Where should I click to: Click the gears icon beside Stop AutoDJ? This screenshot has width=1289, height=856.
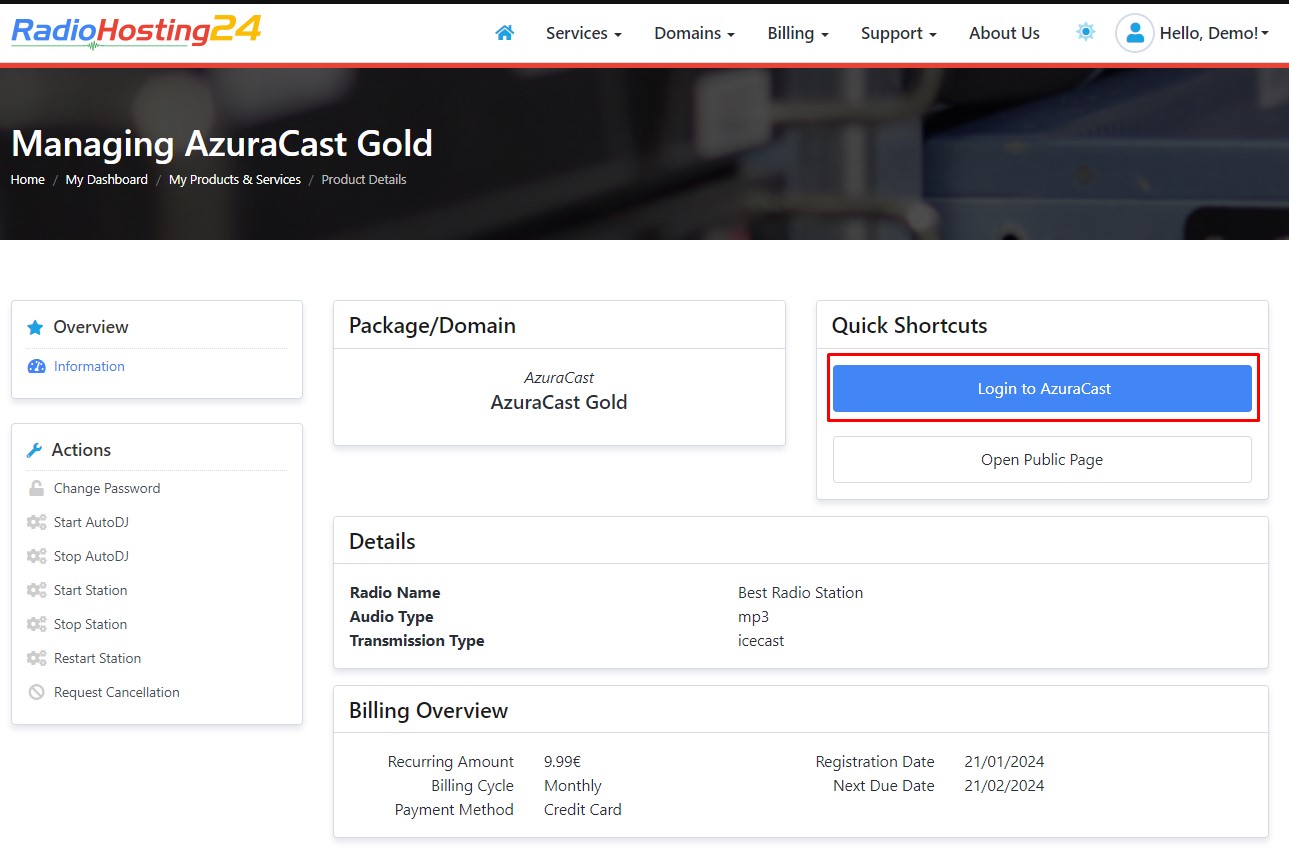pos(37,556)
